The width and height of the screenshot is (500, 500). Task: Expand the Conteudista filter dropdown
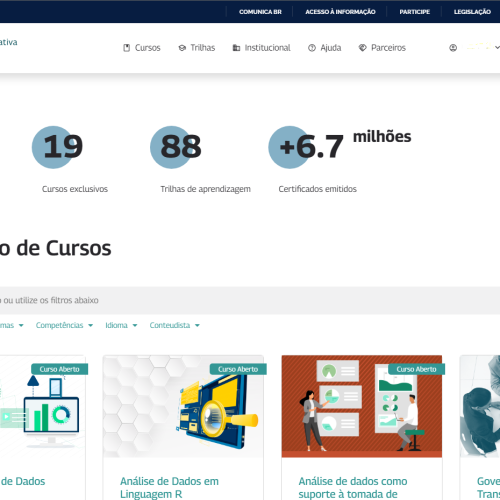coord(175,325)
